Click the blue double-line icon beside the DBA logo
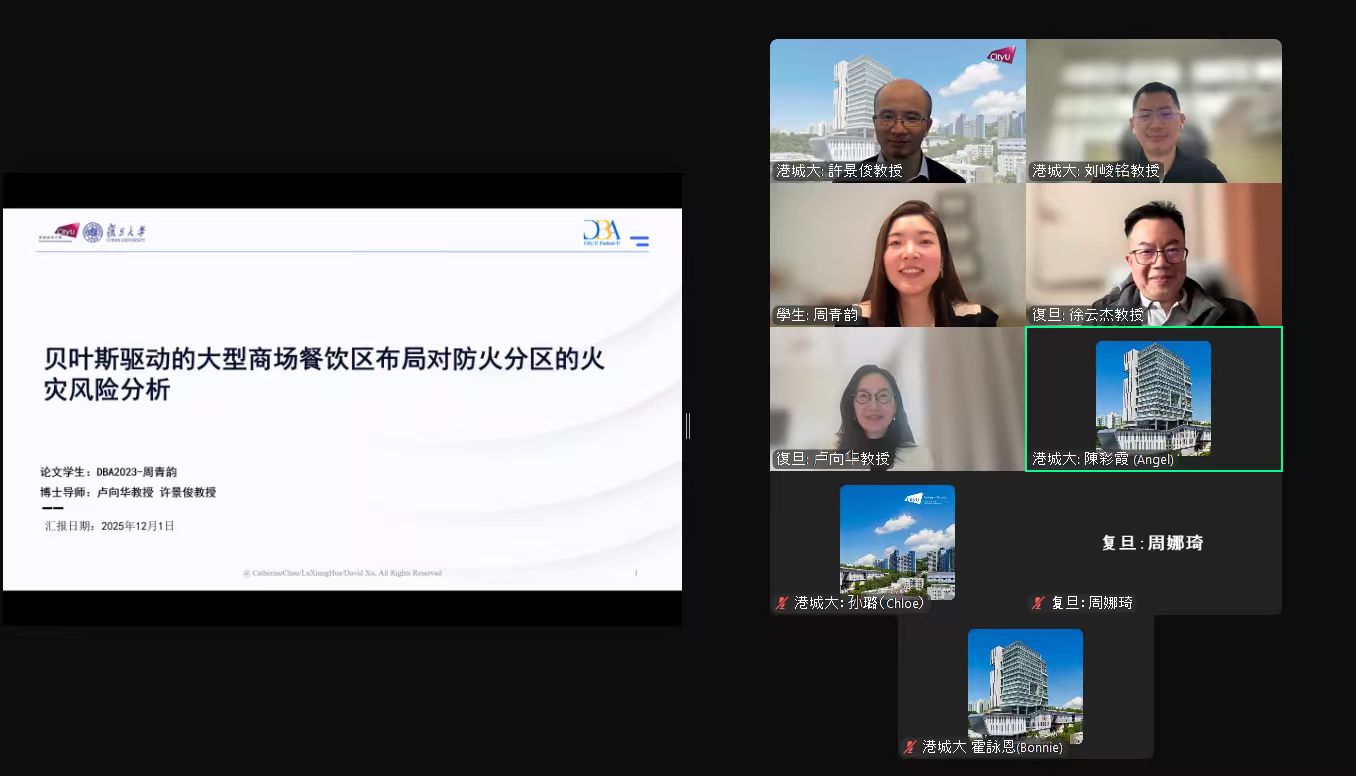 point(640,241)
